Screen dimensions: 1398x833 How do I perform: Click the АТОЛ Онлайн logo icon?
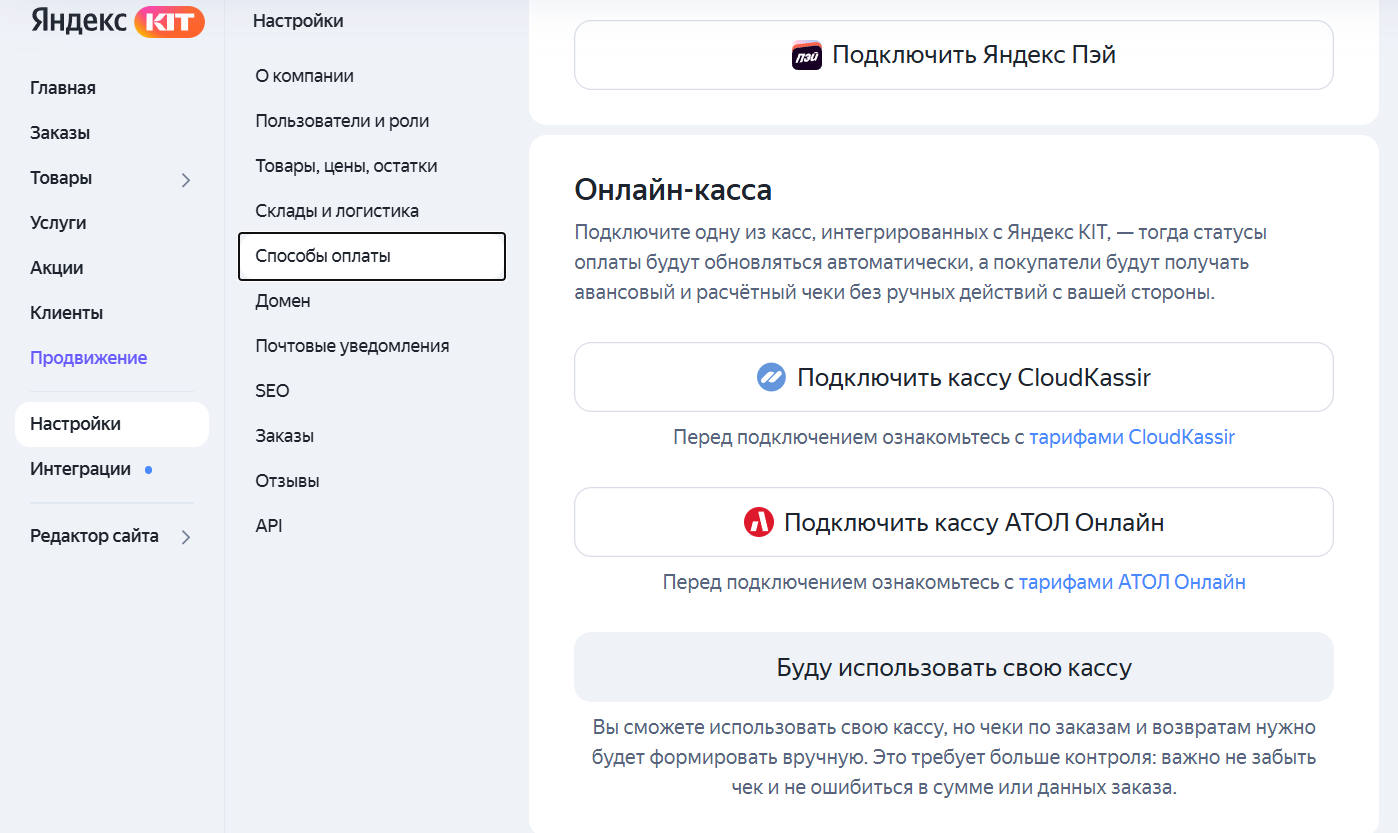[x=759, y=522]
